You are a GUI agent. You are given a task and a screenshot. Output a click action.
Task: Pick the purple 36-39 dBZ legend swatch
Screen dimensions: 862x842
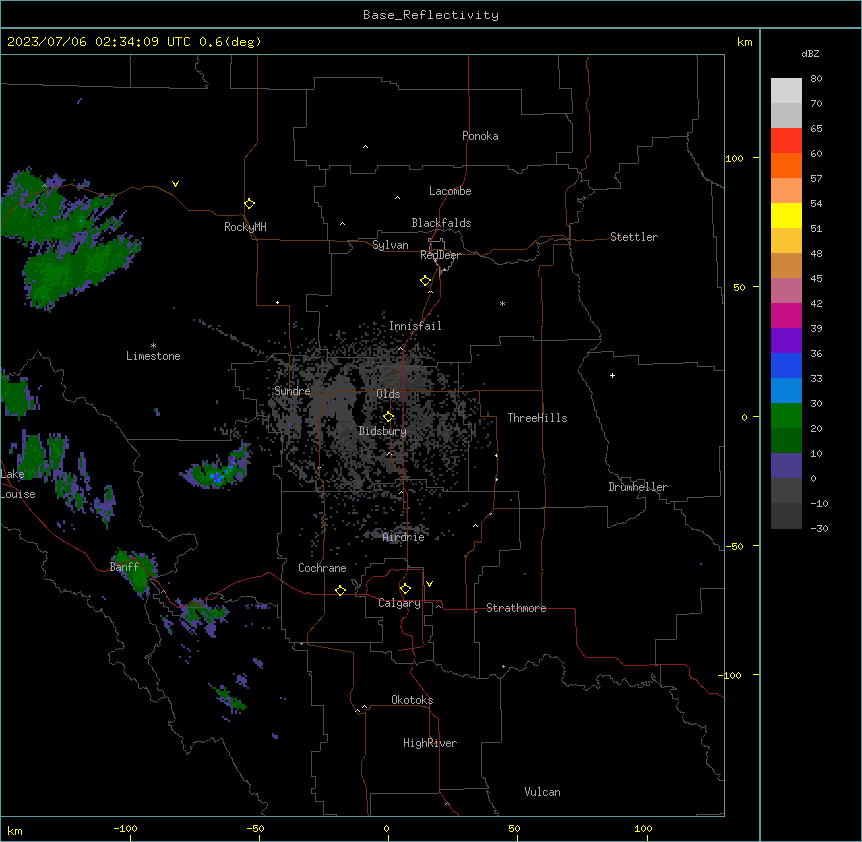tap(786, 340)
